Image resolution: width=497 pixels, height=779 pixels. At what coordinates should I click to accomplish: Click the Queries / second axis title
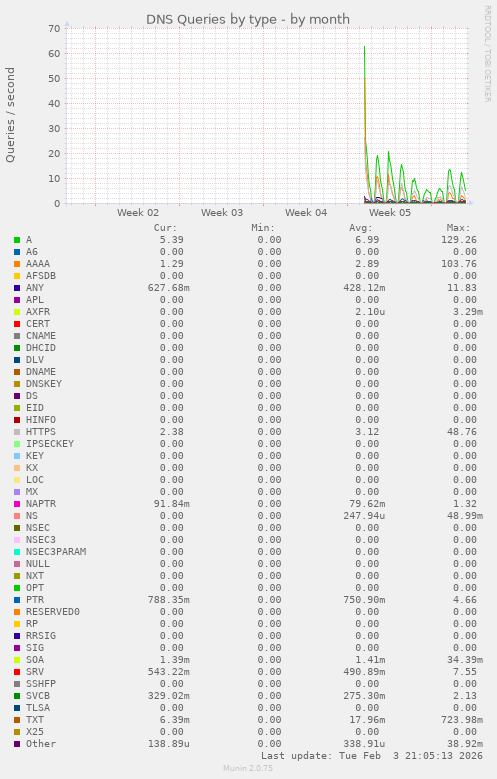[10, 115]
